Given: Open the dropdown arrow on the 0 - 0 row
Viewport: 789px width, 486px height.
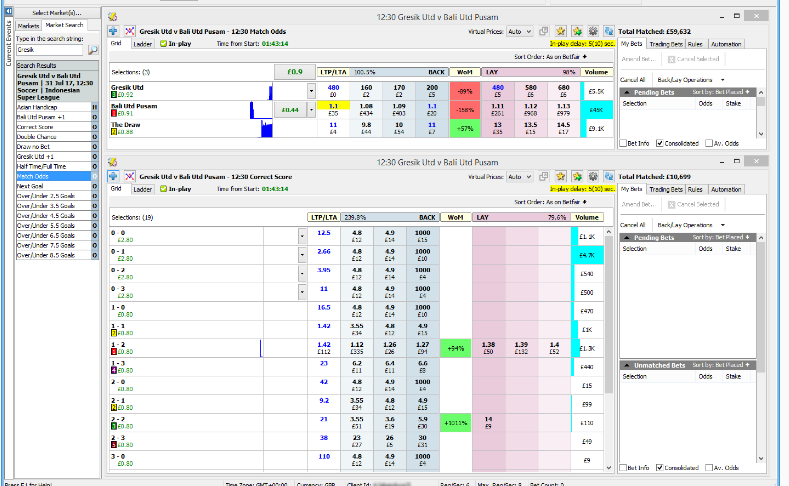Looking at the screenshot, I should [x=302, y=236].
